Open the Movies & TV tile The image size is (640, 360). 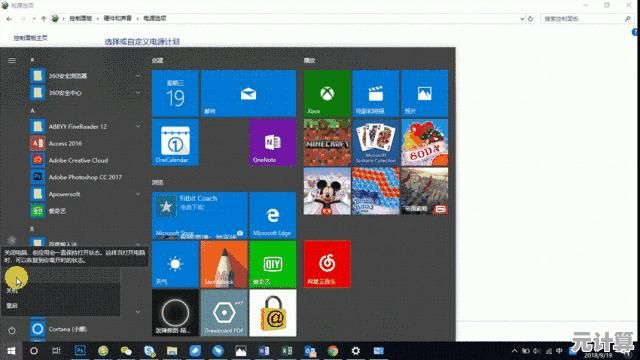[x=376, y=93]
